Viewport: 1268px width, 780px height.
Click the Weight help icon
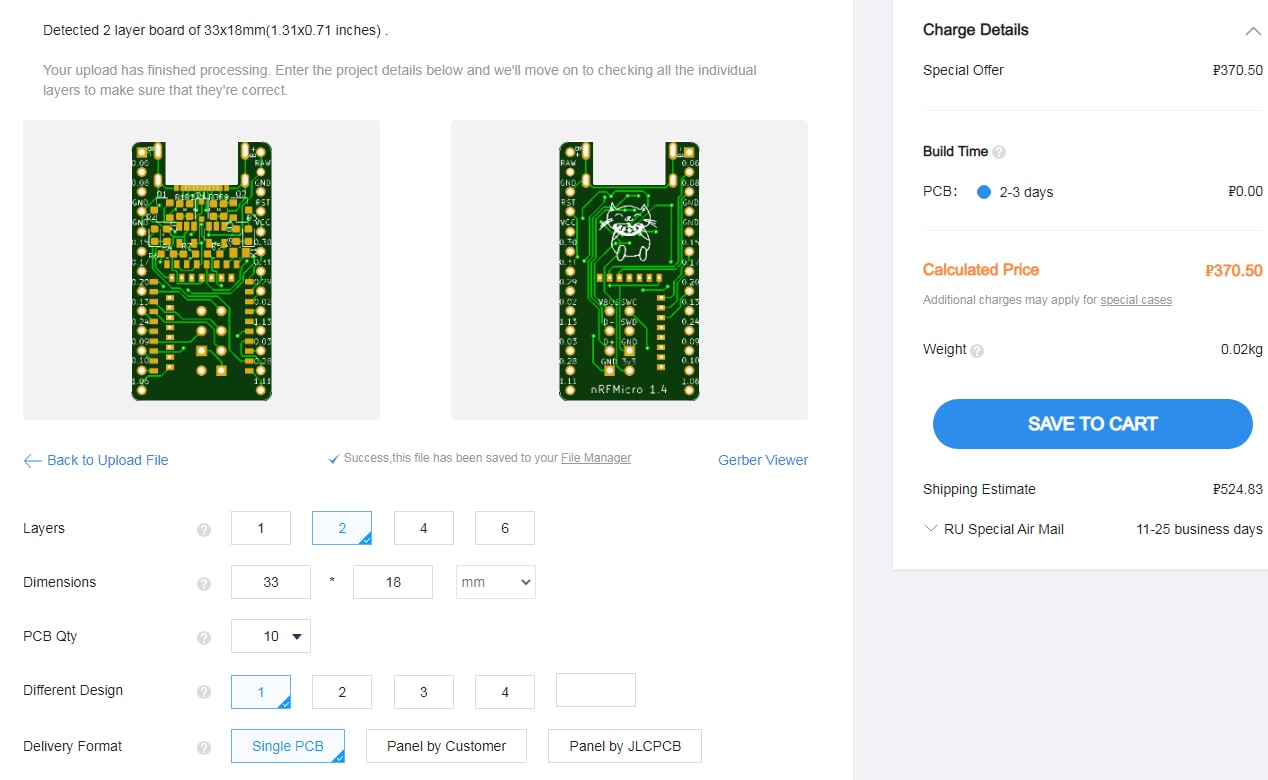tap(977, 351)
